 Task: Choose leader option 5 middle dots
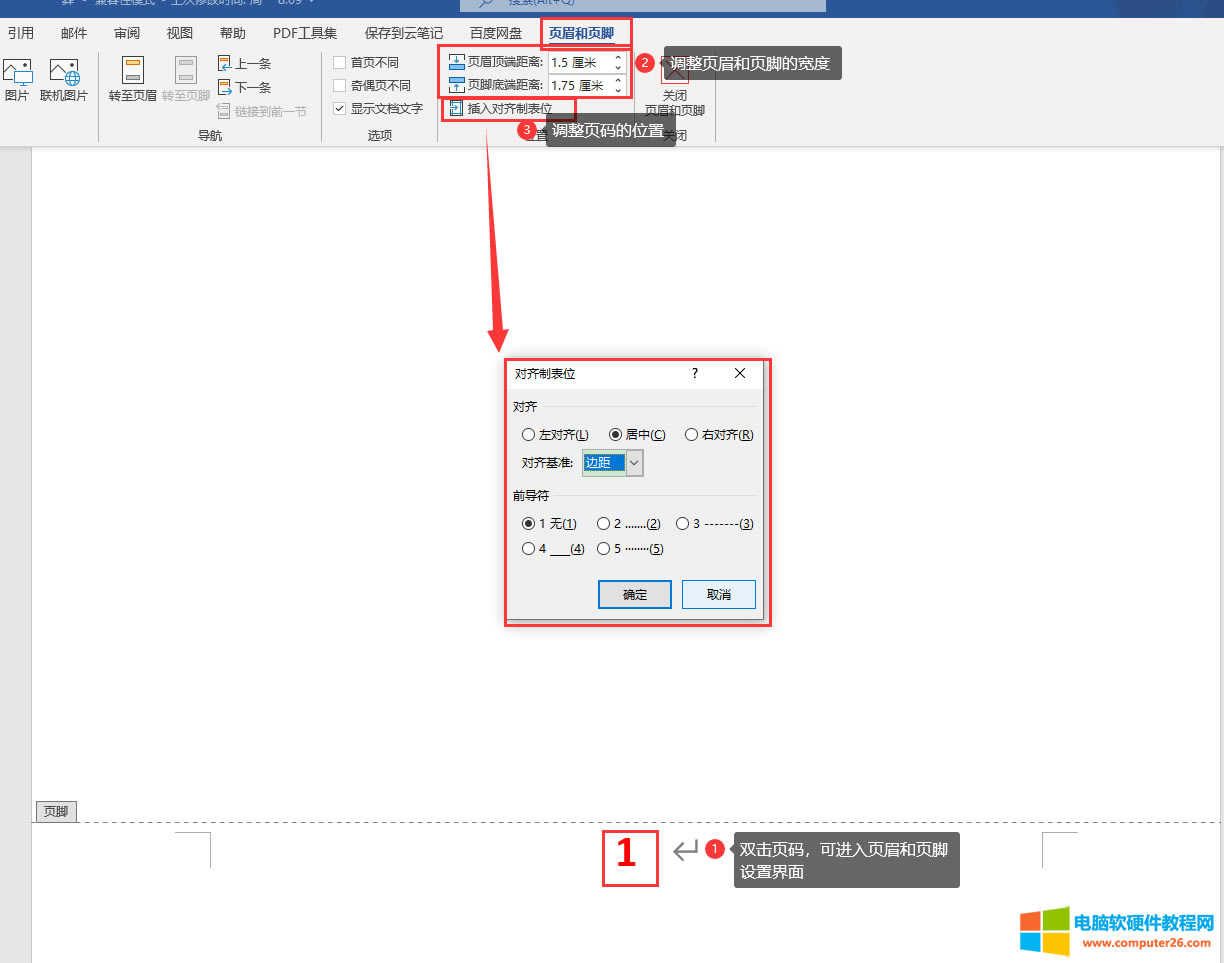click(603, 548)
